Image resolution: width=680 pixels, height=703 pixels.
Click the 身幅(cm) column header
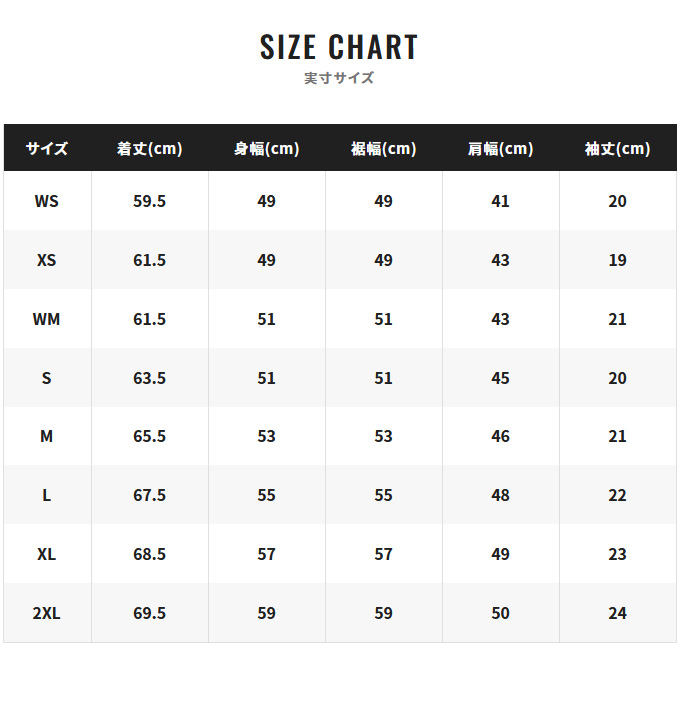[x=266, y=149]
